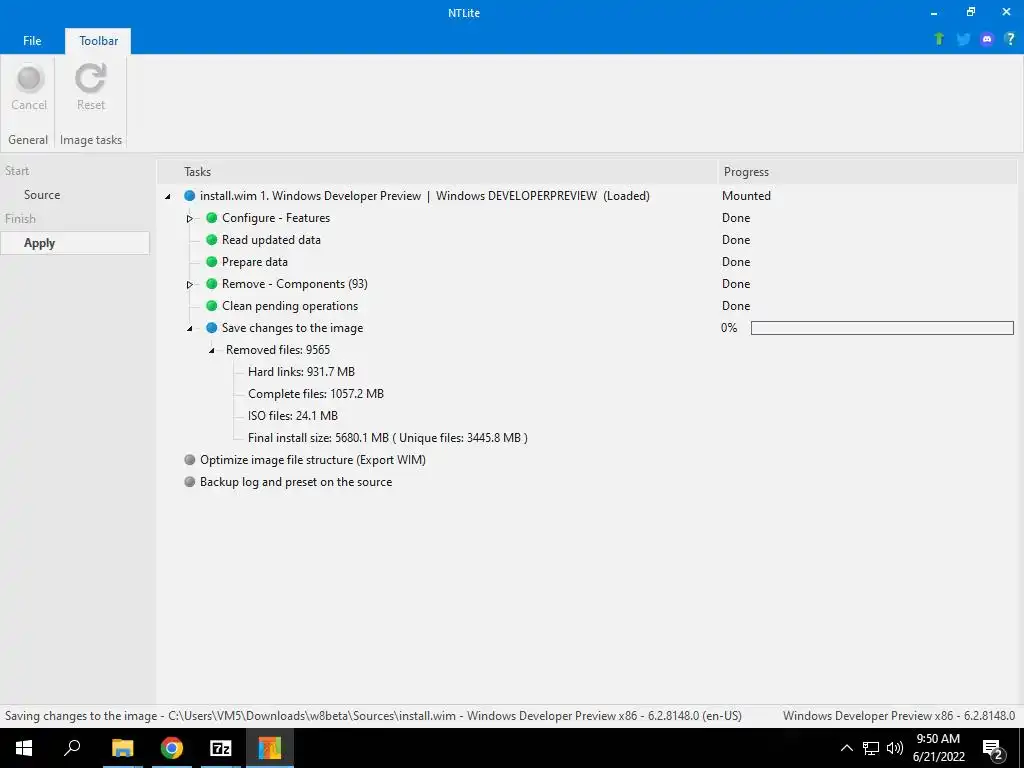Click green dot for Remove - Components (93)

coord(212,284)
